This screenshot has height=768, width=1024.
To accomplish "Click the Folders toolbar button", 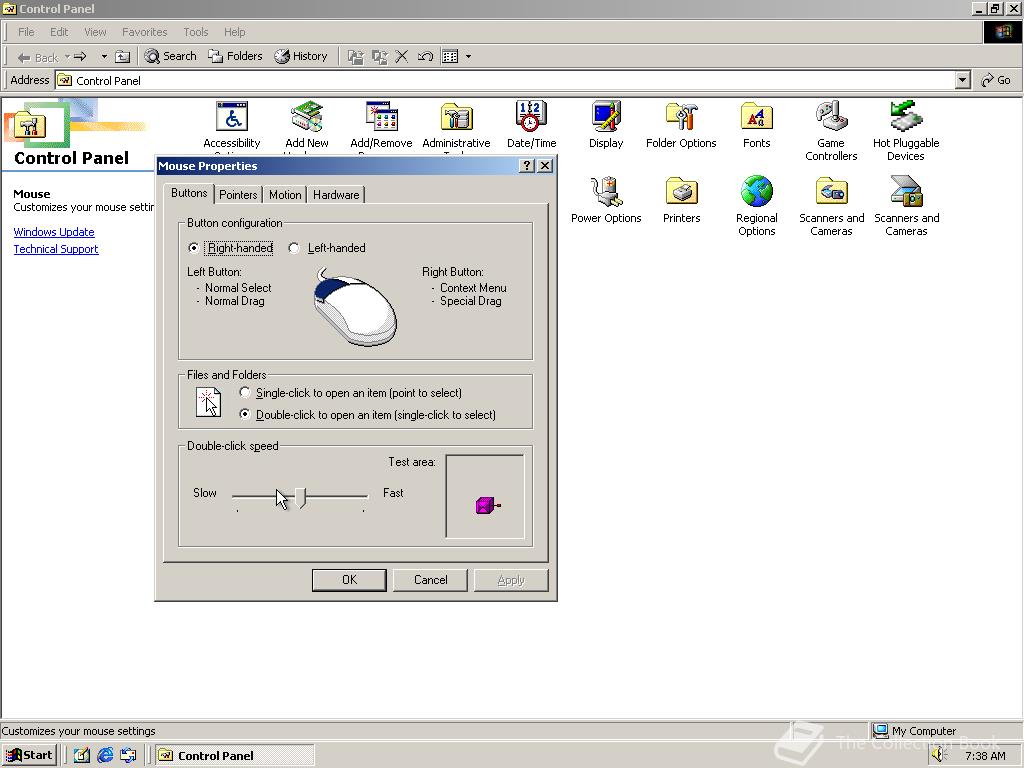I will tap(235, 56).
